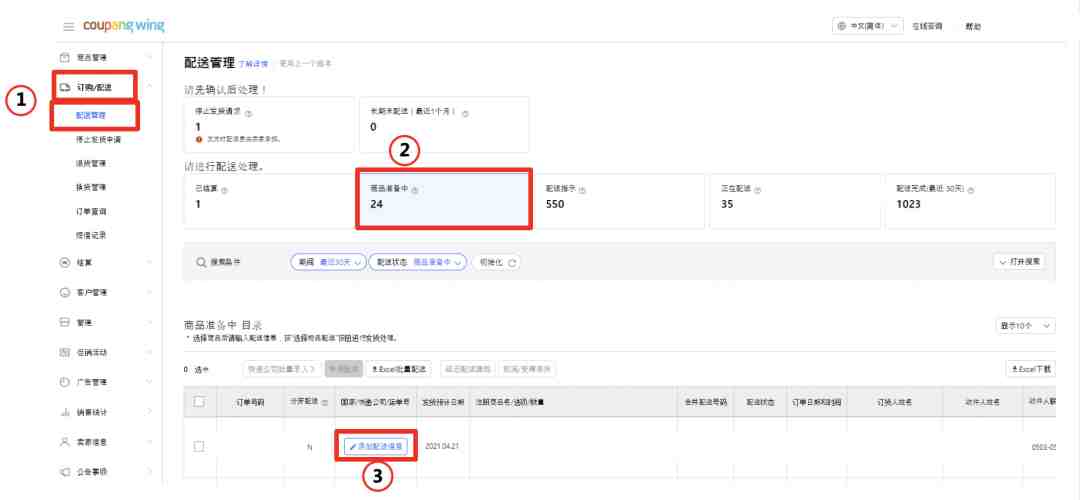1080x500 pixels.
Task: Click info icon on the card showing 24
Action: pyautogui.click(x=415, y=189)
